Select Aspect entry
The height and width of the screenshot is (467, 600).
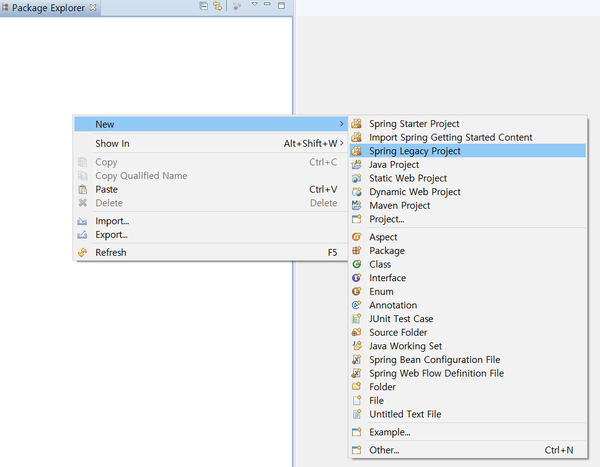point(468,237)
